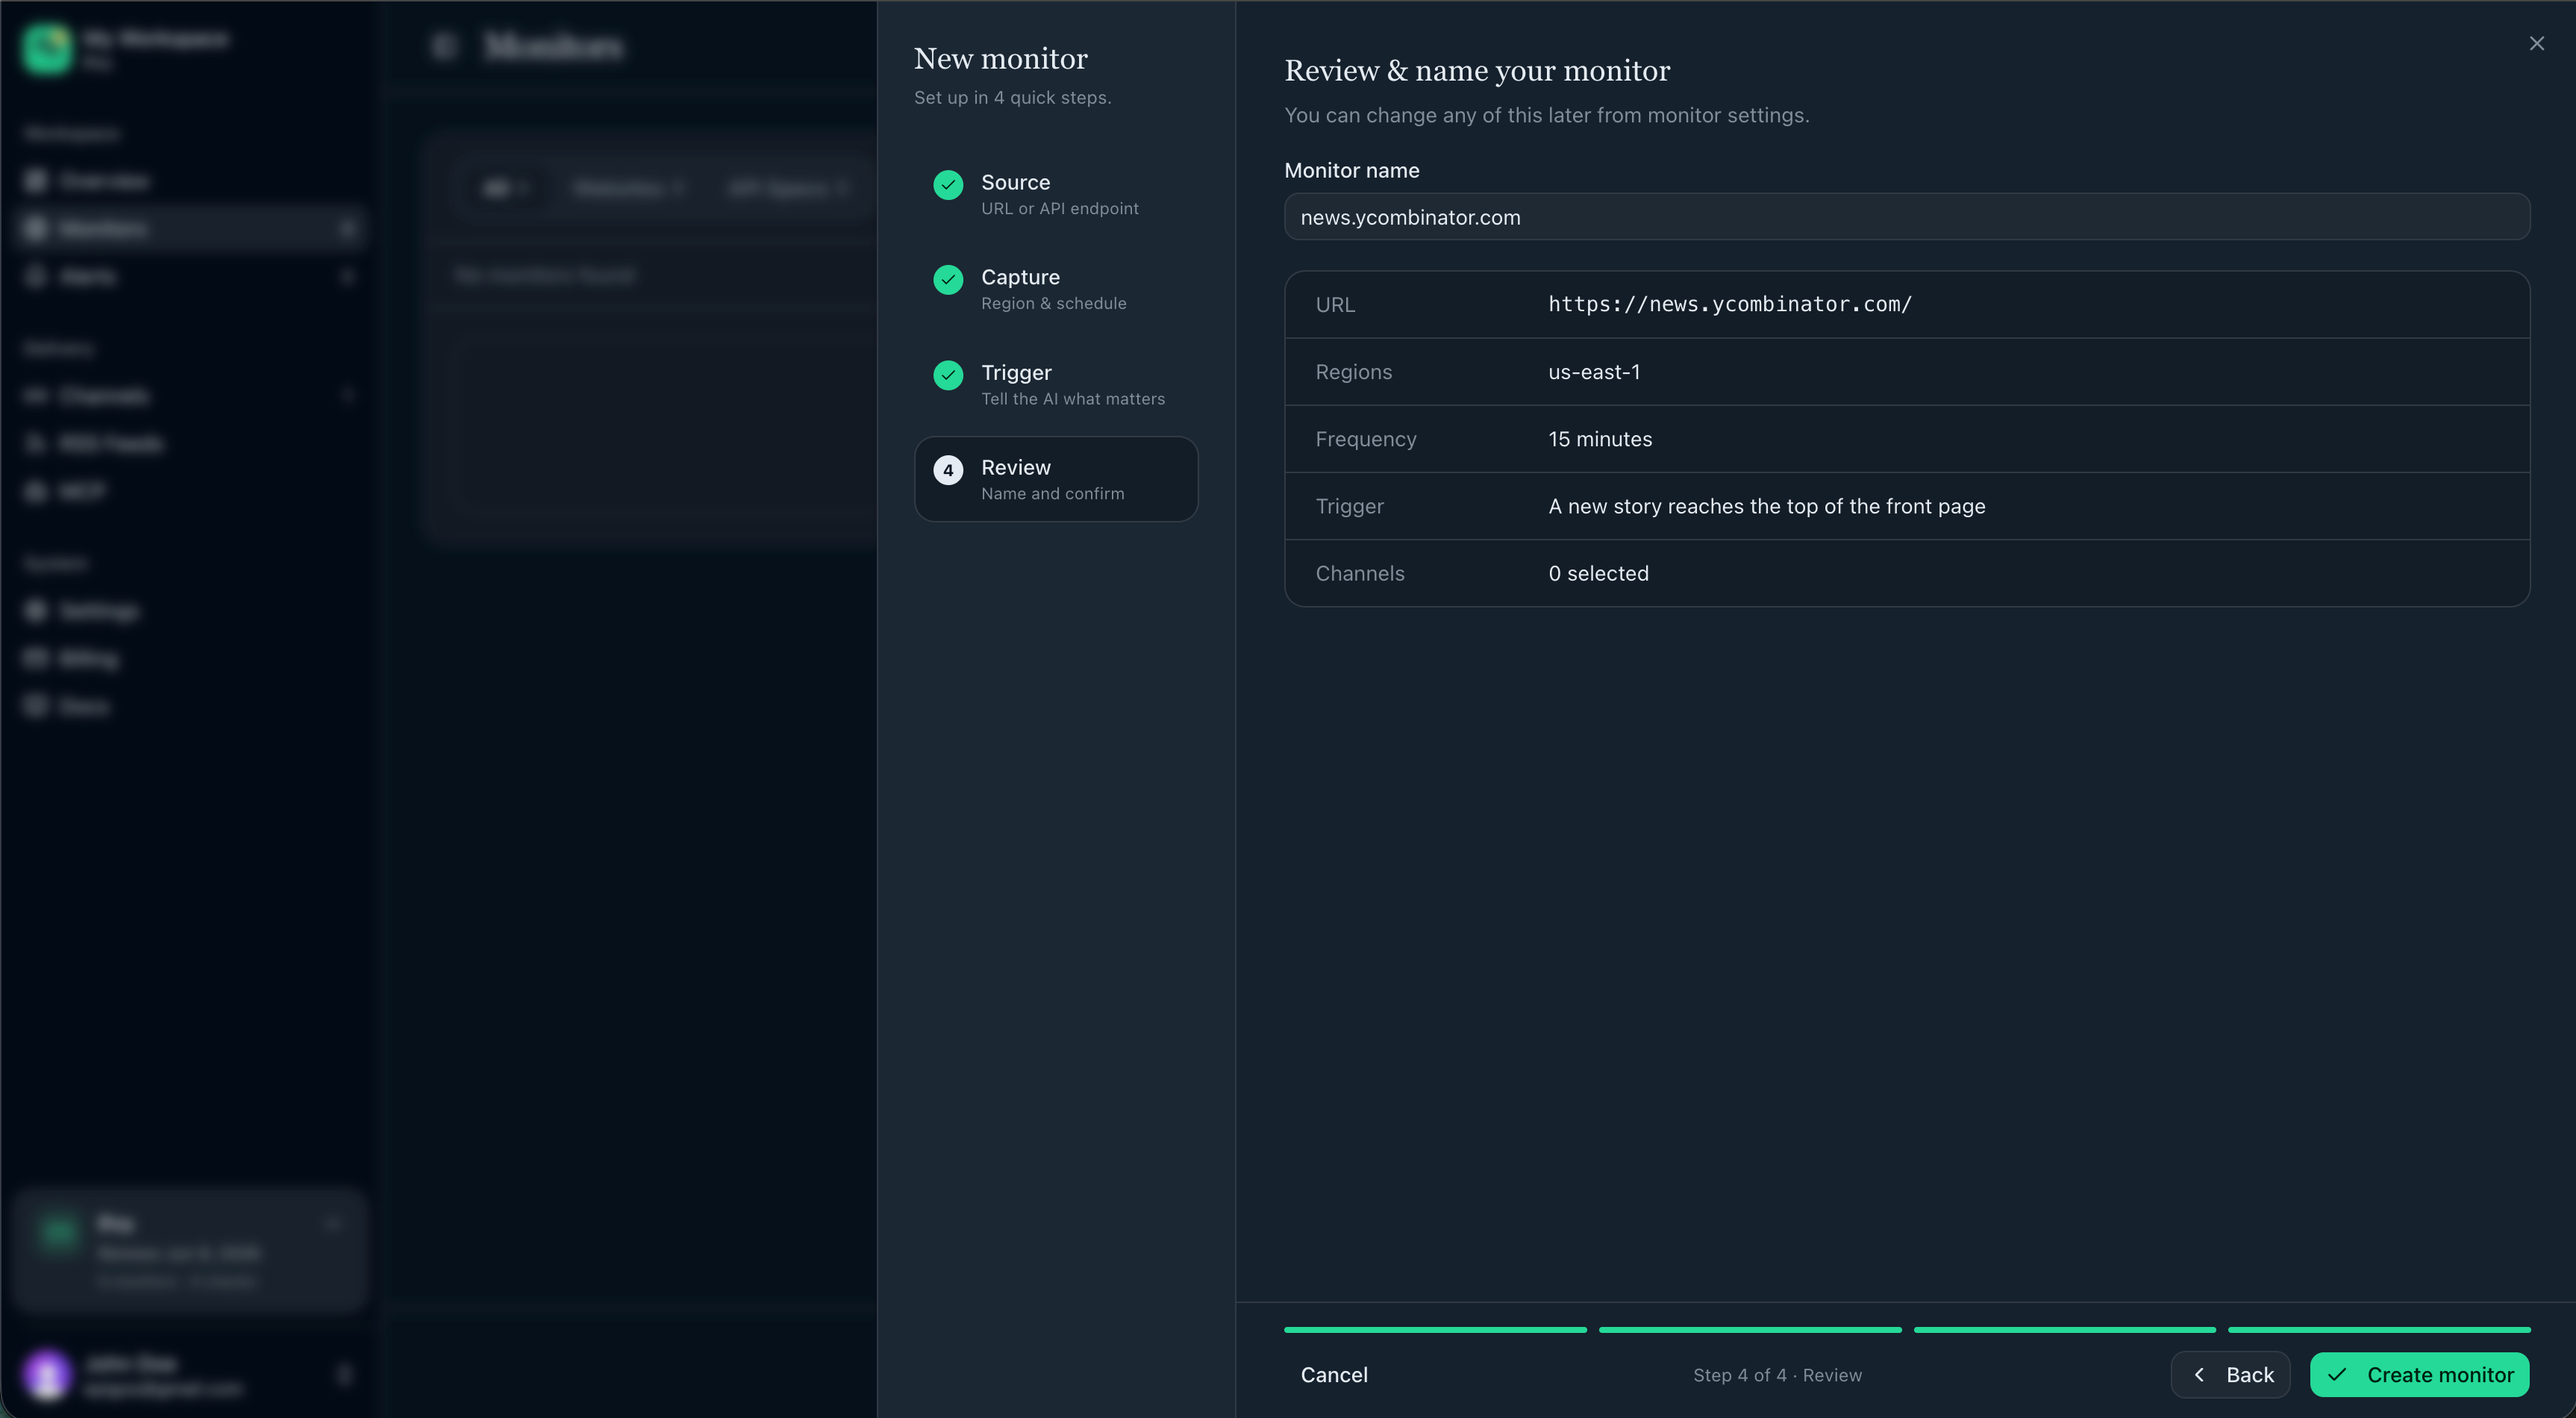Screen dimensions: 2576x1418
Task: Click the workspace logo in the sidebar
Action: click(47, 48)
